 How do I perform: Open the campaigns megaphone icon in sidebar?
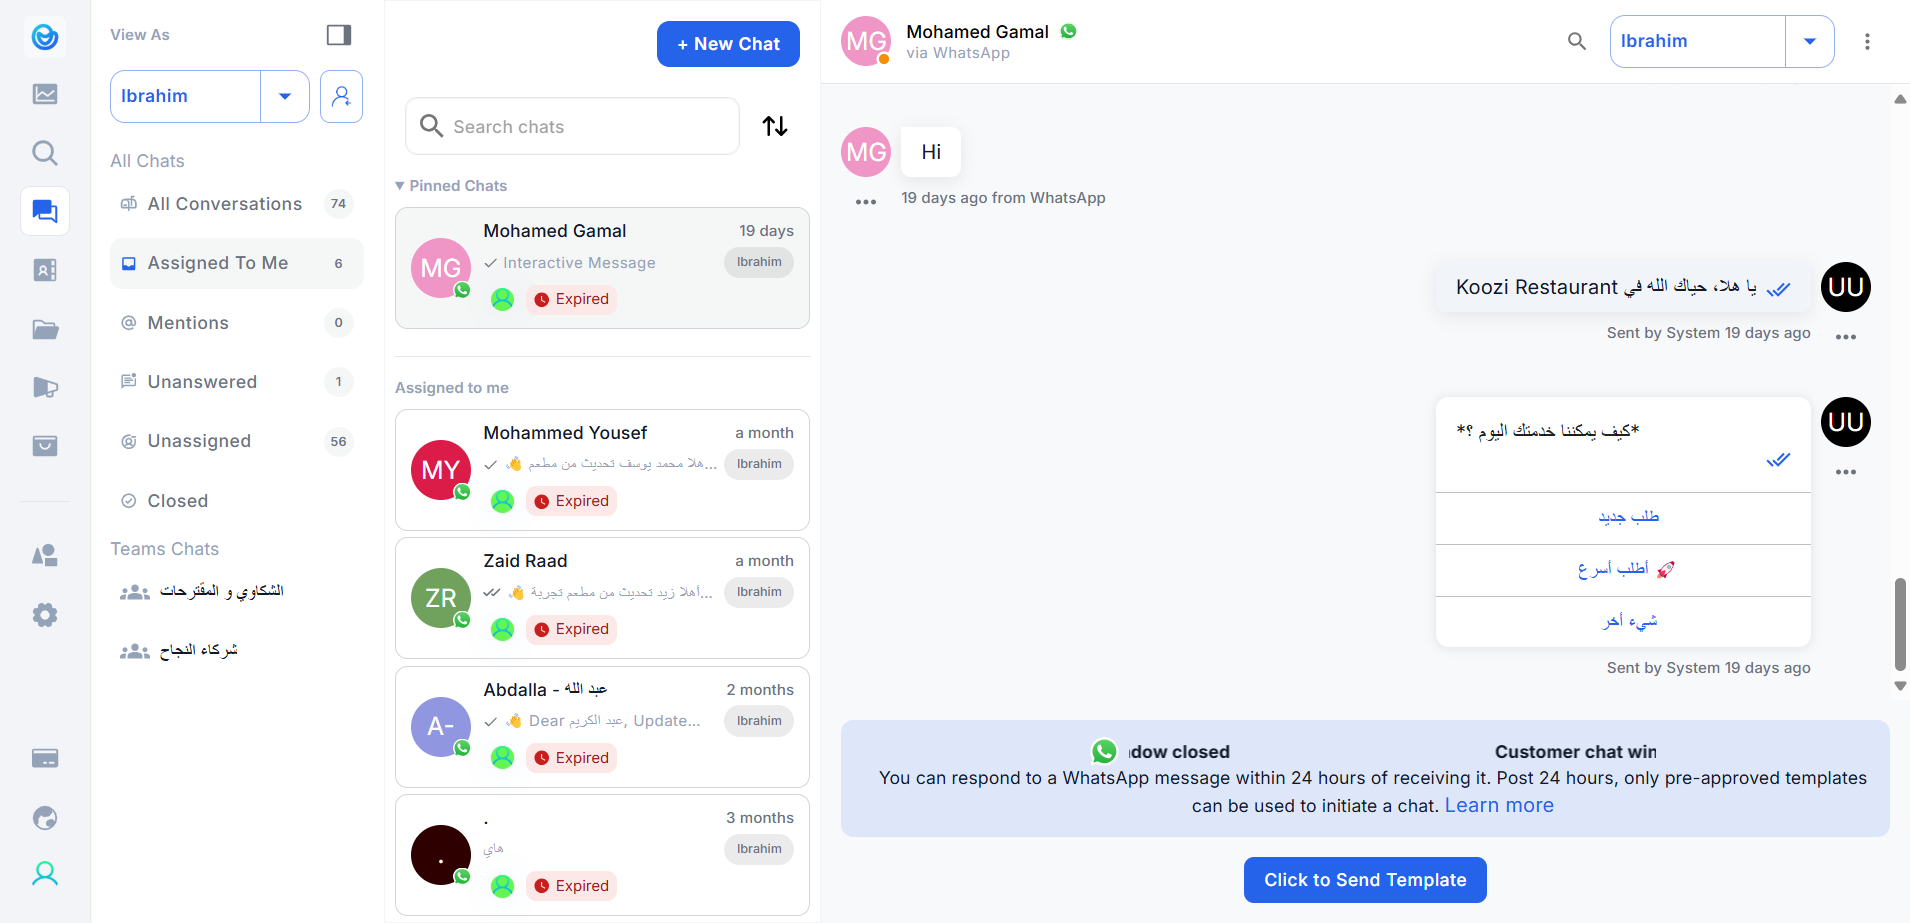[x=45, y=387]
